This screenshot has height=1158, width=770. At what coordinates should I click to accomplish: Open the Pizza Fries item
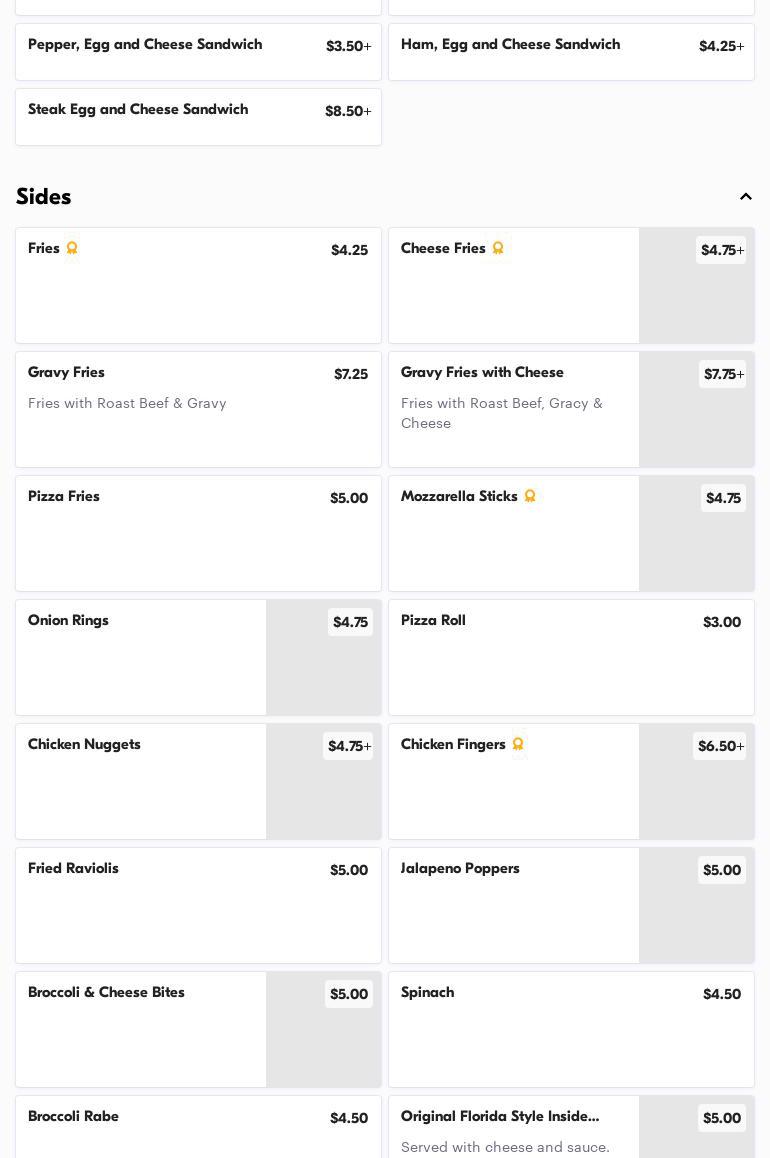pyautogui.click(x=198, y=533)
